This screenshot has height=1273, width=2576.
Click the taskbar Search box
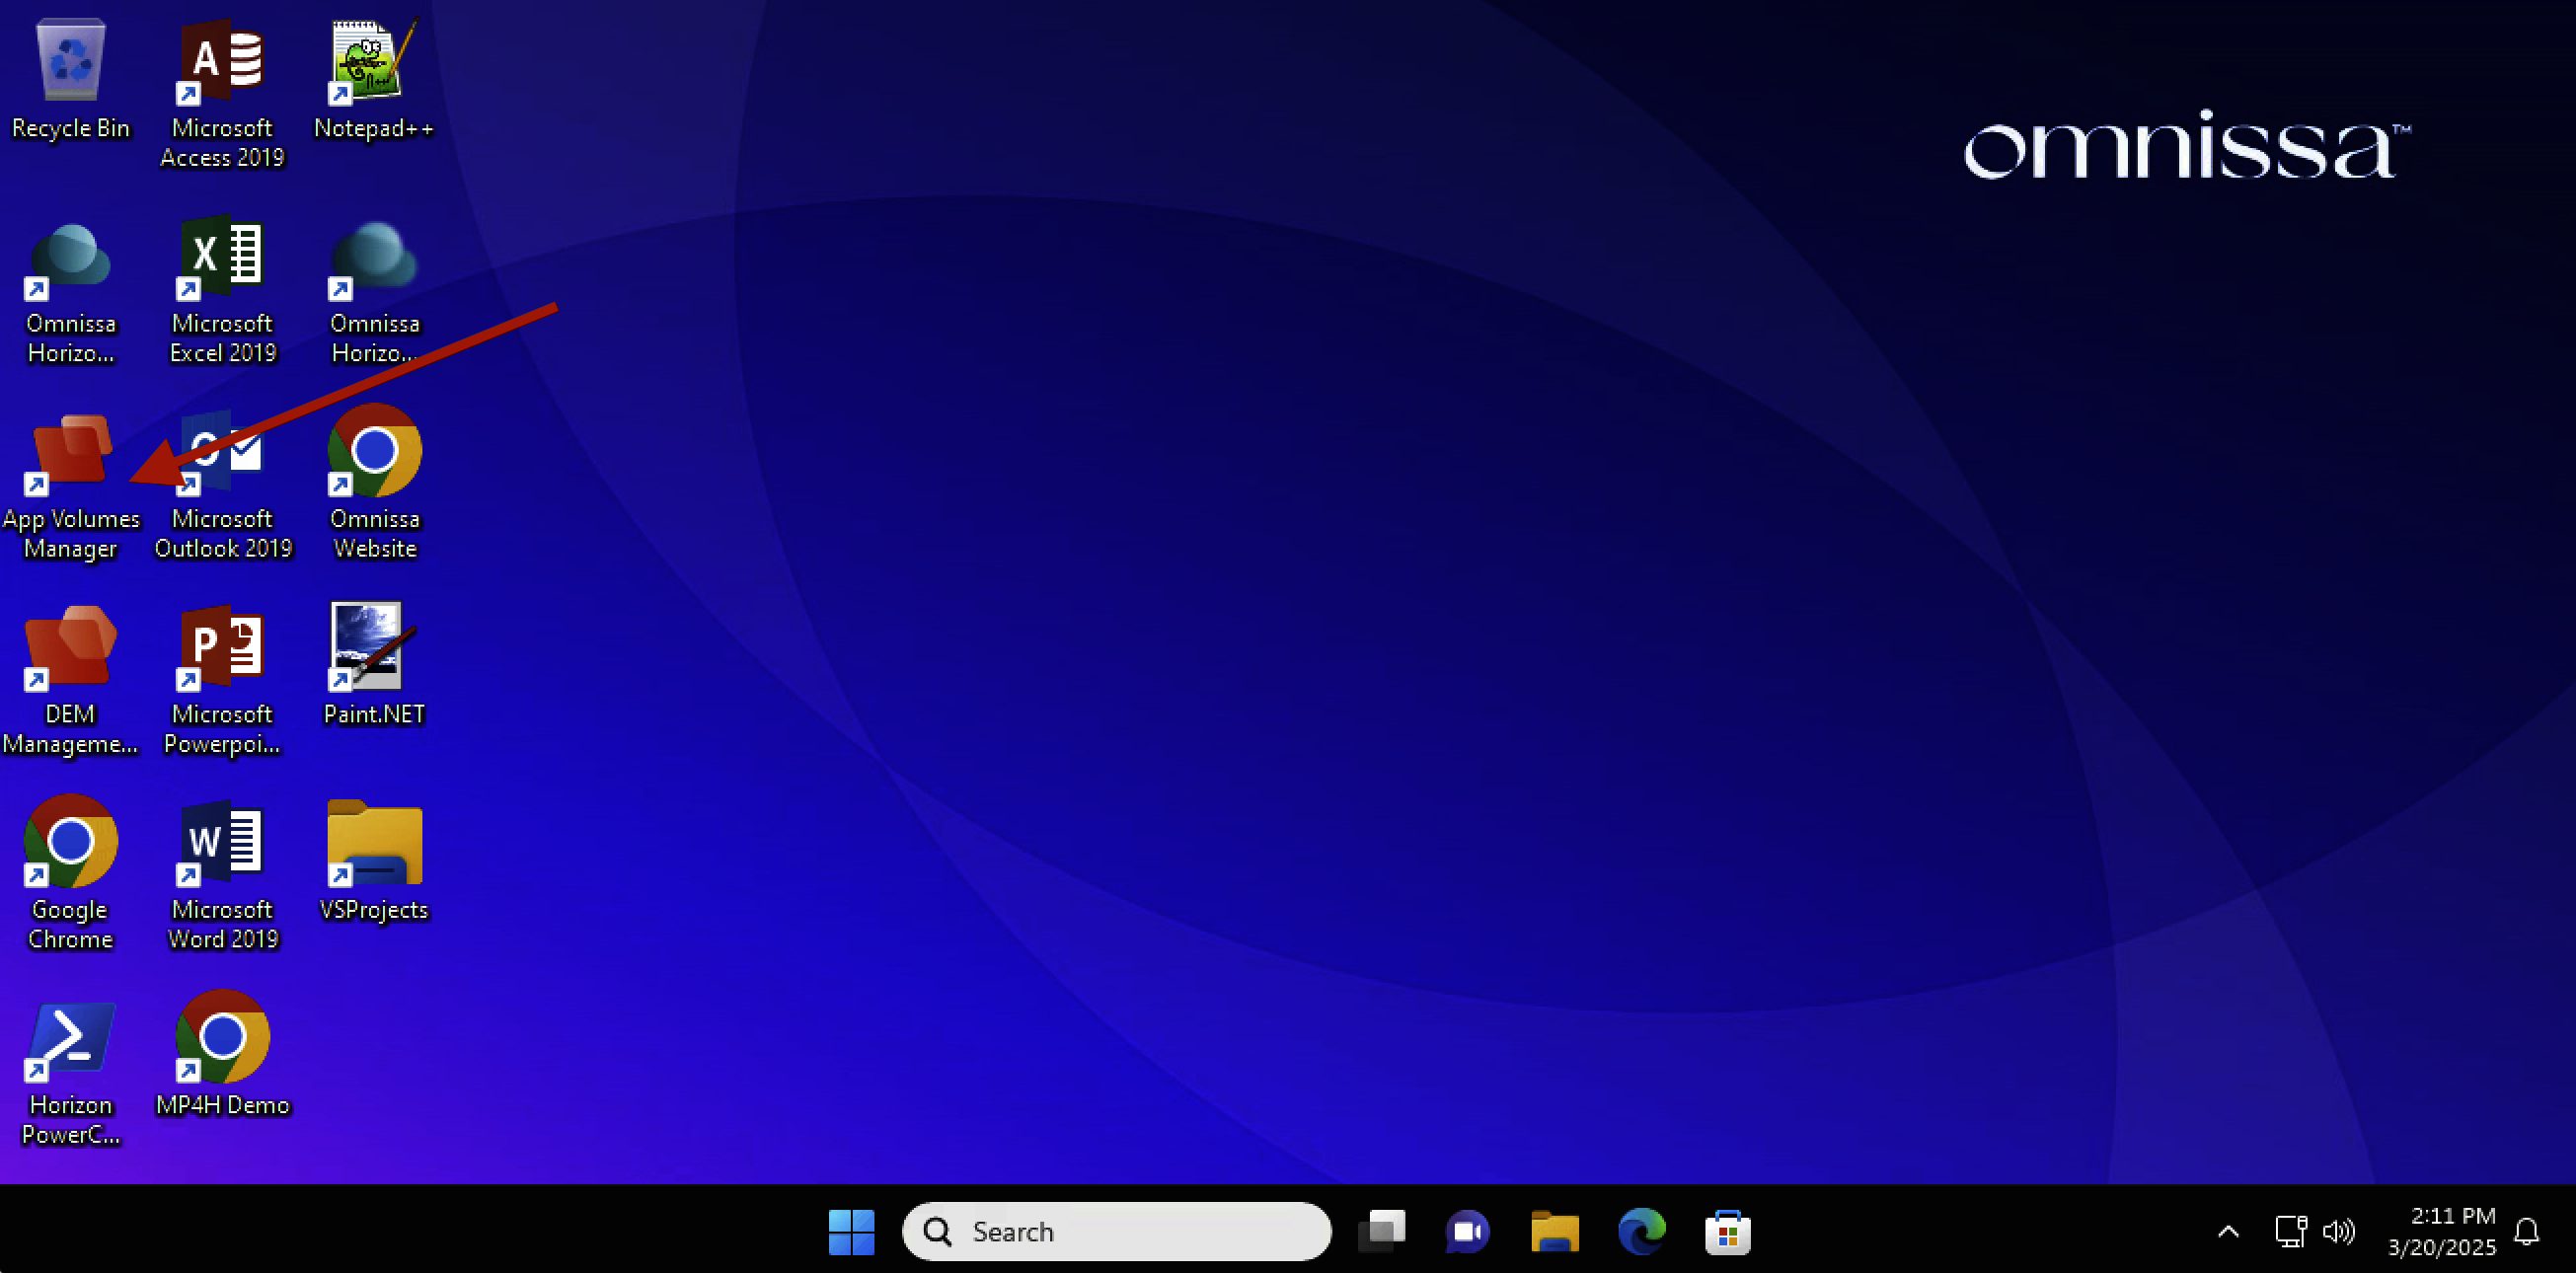(1116, 1232)
